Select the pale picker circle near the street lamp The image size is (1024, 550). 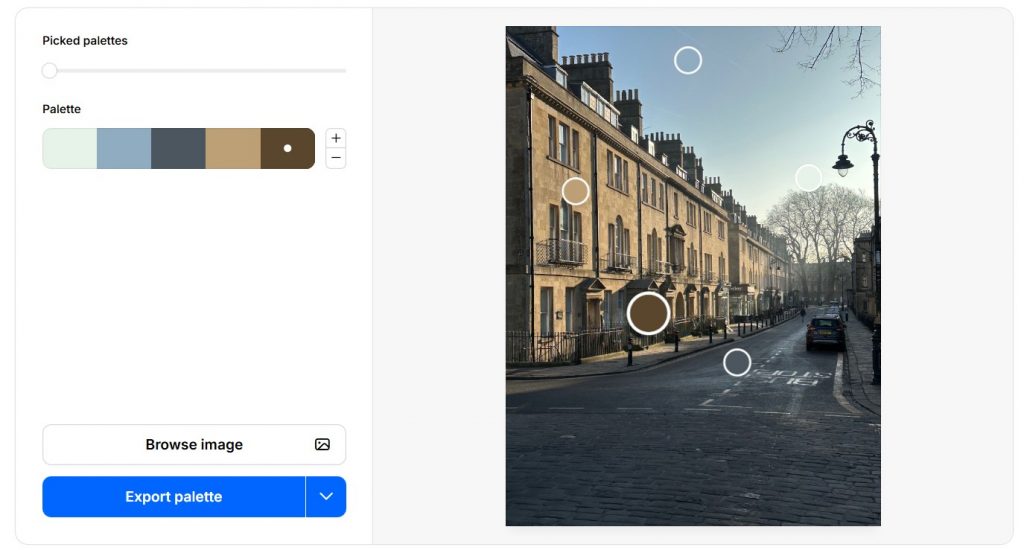pos(808,178)
